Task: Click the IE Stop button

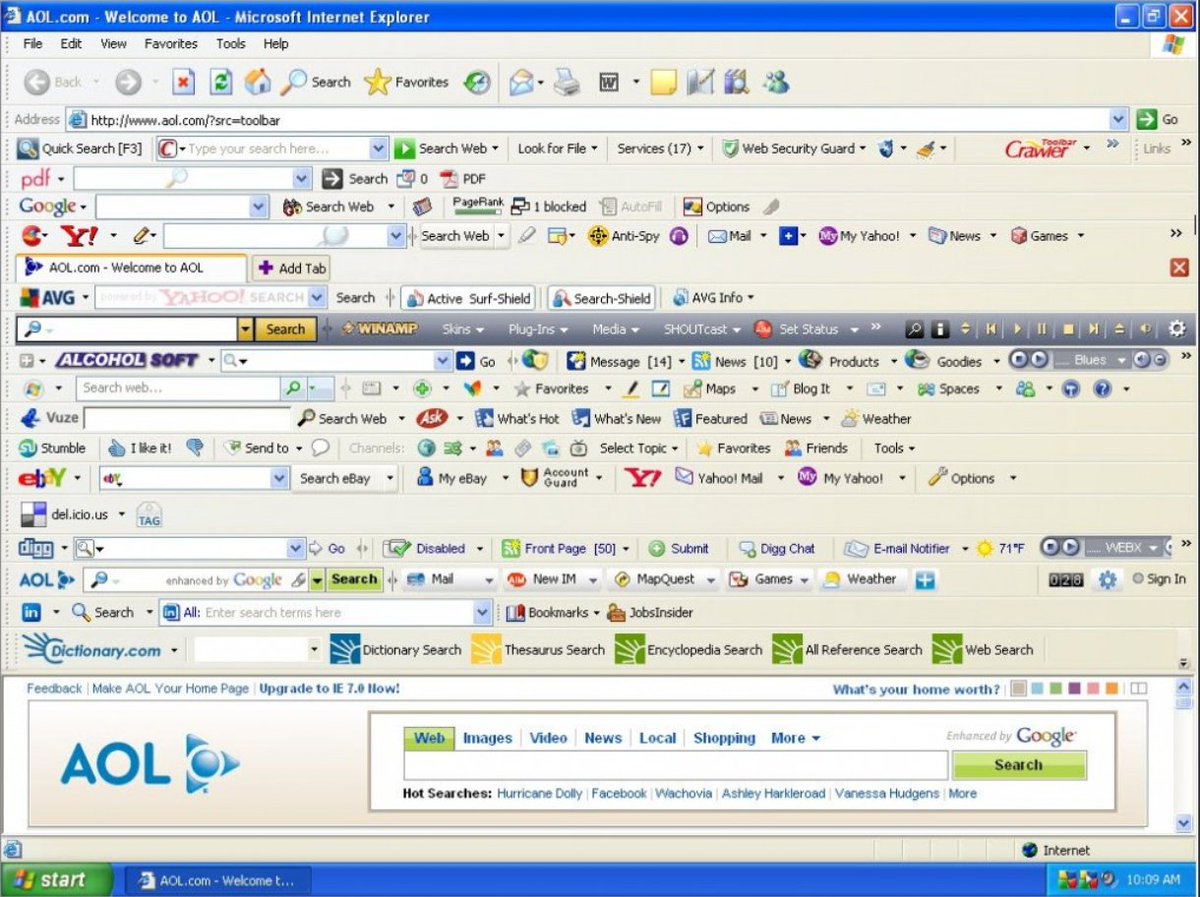Action: pos(183,82)
